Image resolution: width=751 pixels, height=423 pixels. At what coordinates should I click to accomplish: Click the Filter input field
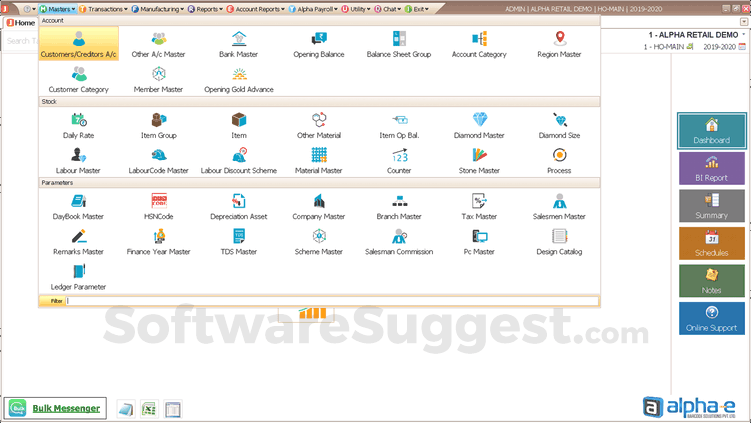click(x=332, y=301)
